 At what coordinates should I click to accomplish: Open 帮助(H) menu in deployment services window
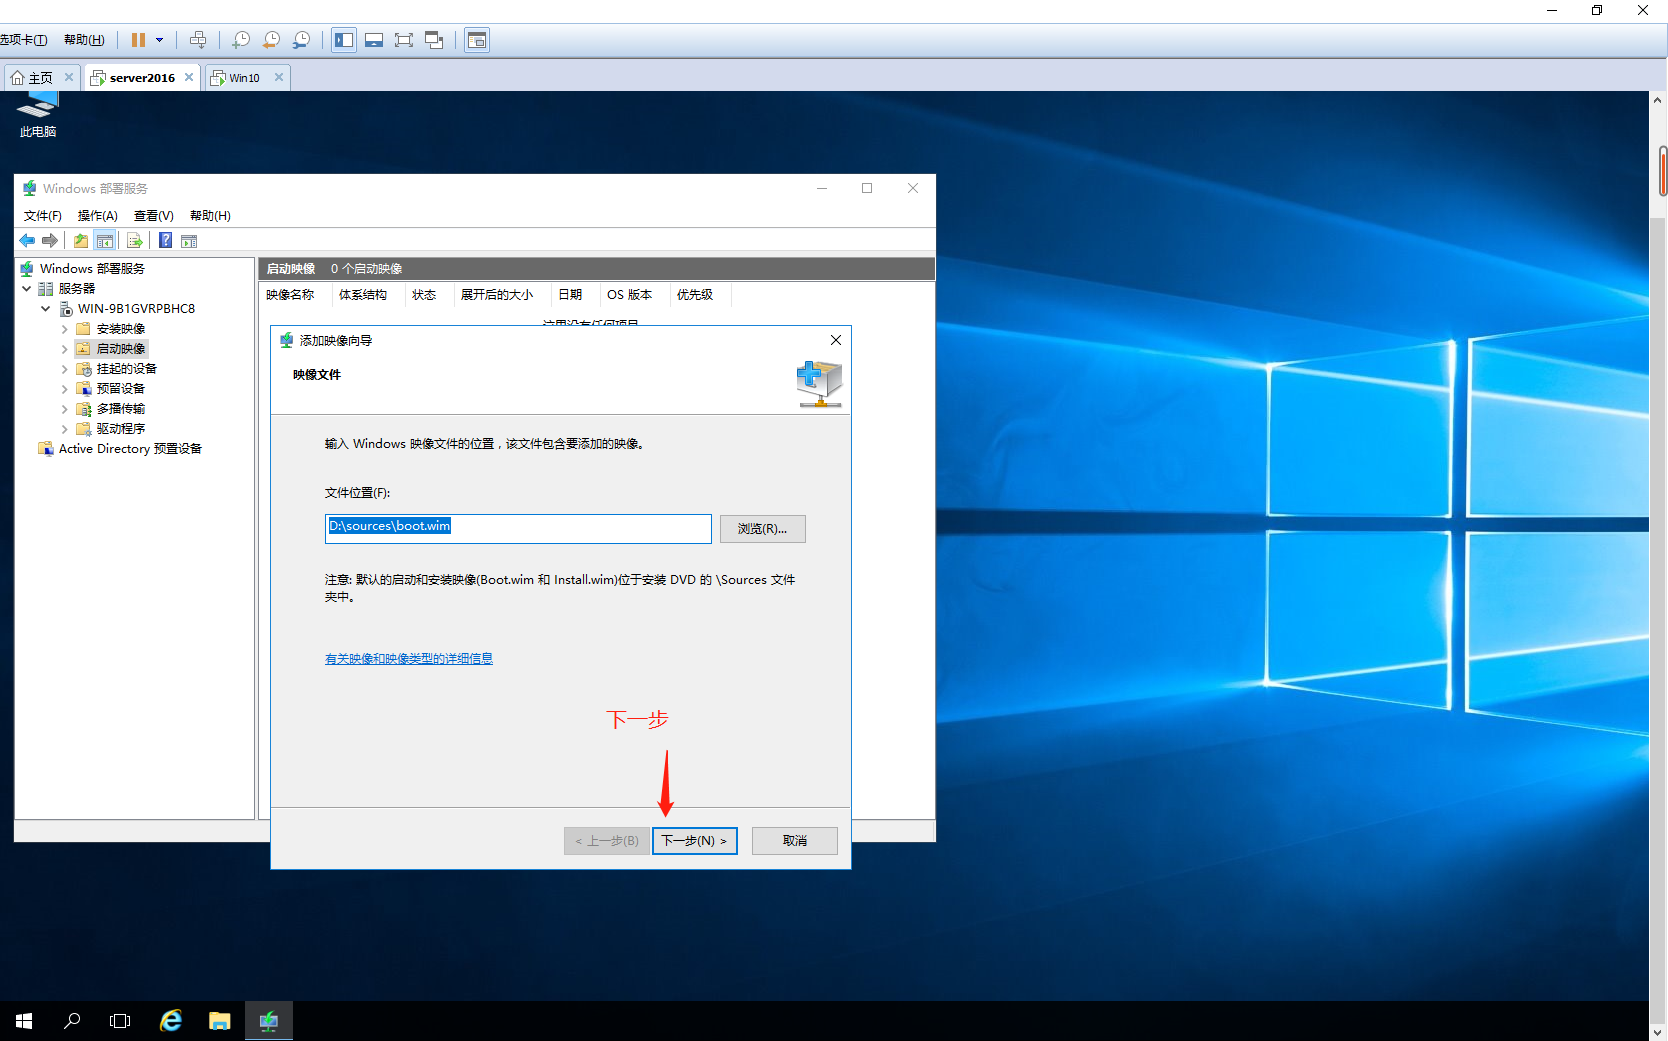click(210, 216)
